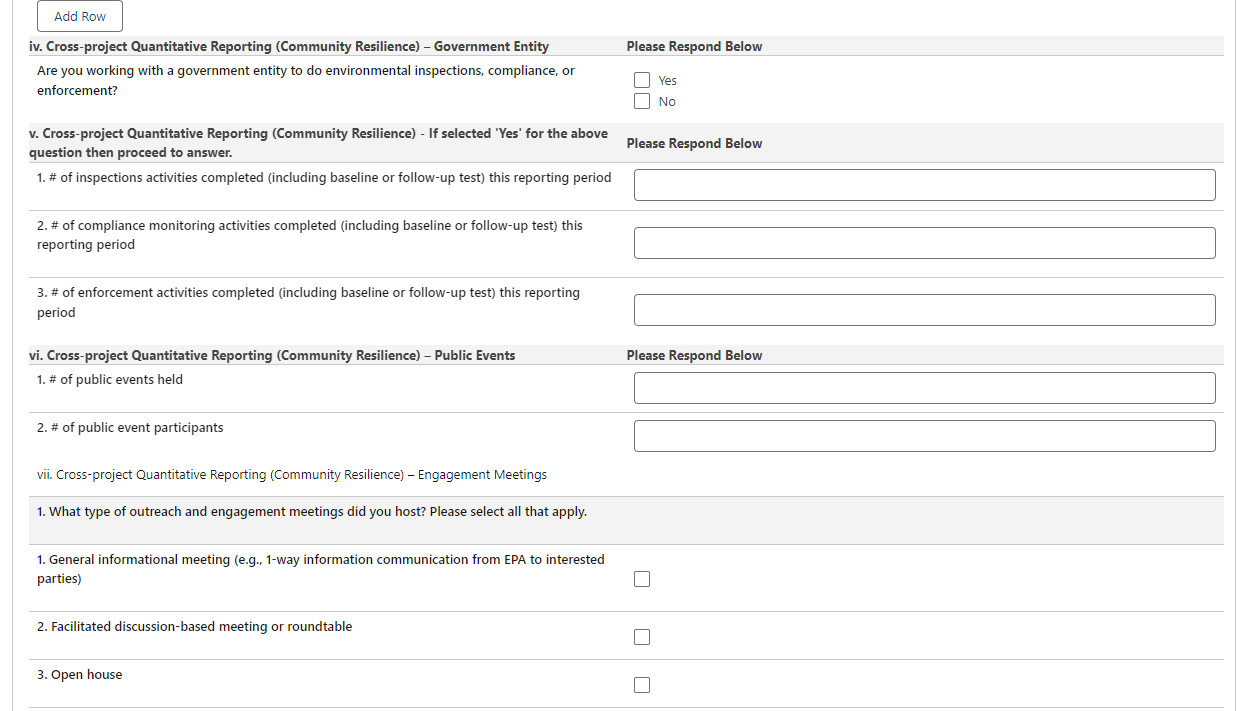This screenshot has width=1237, height=711.
Task: Select the enforcement activities completed field
Action: (x=924, y=310)
